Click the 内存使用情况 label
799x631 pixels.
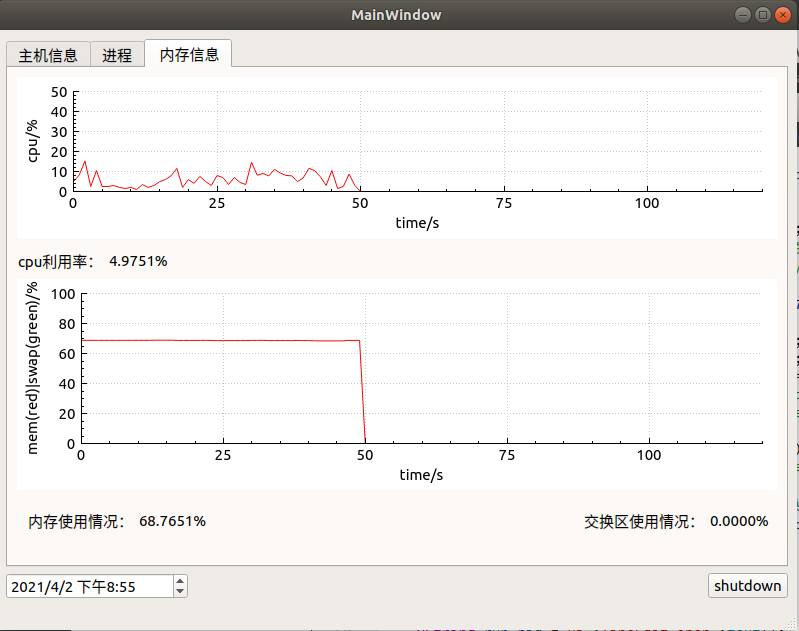76,521
